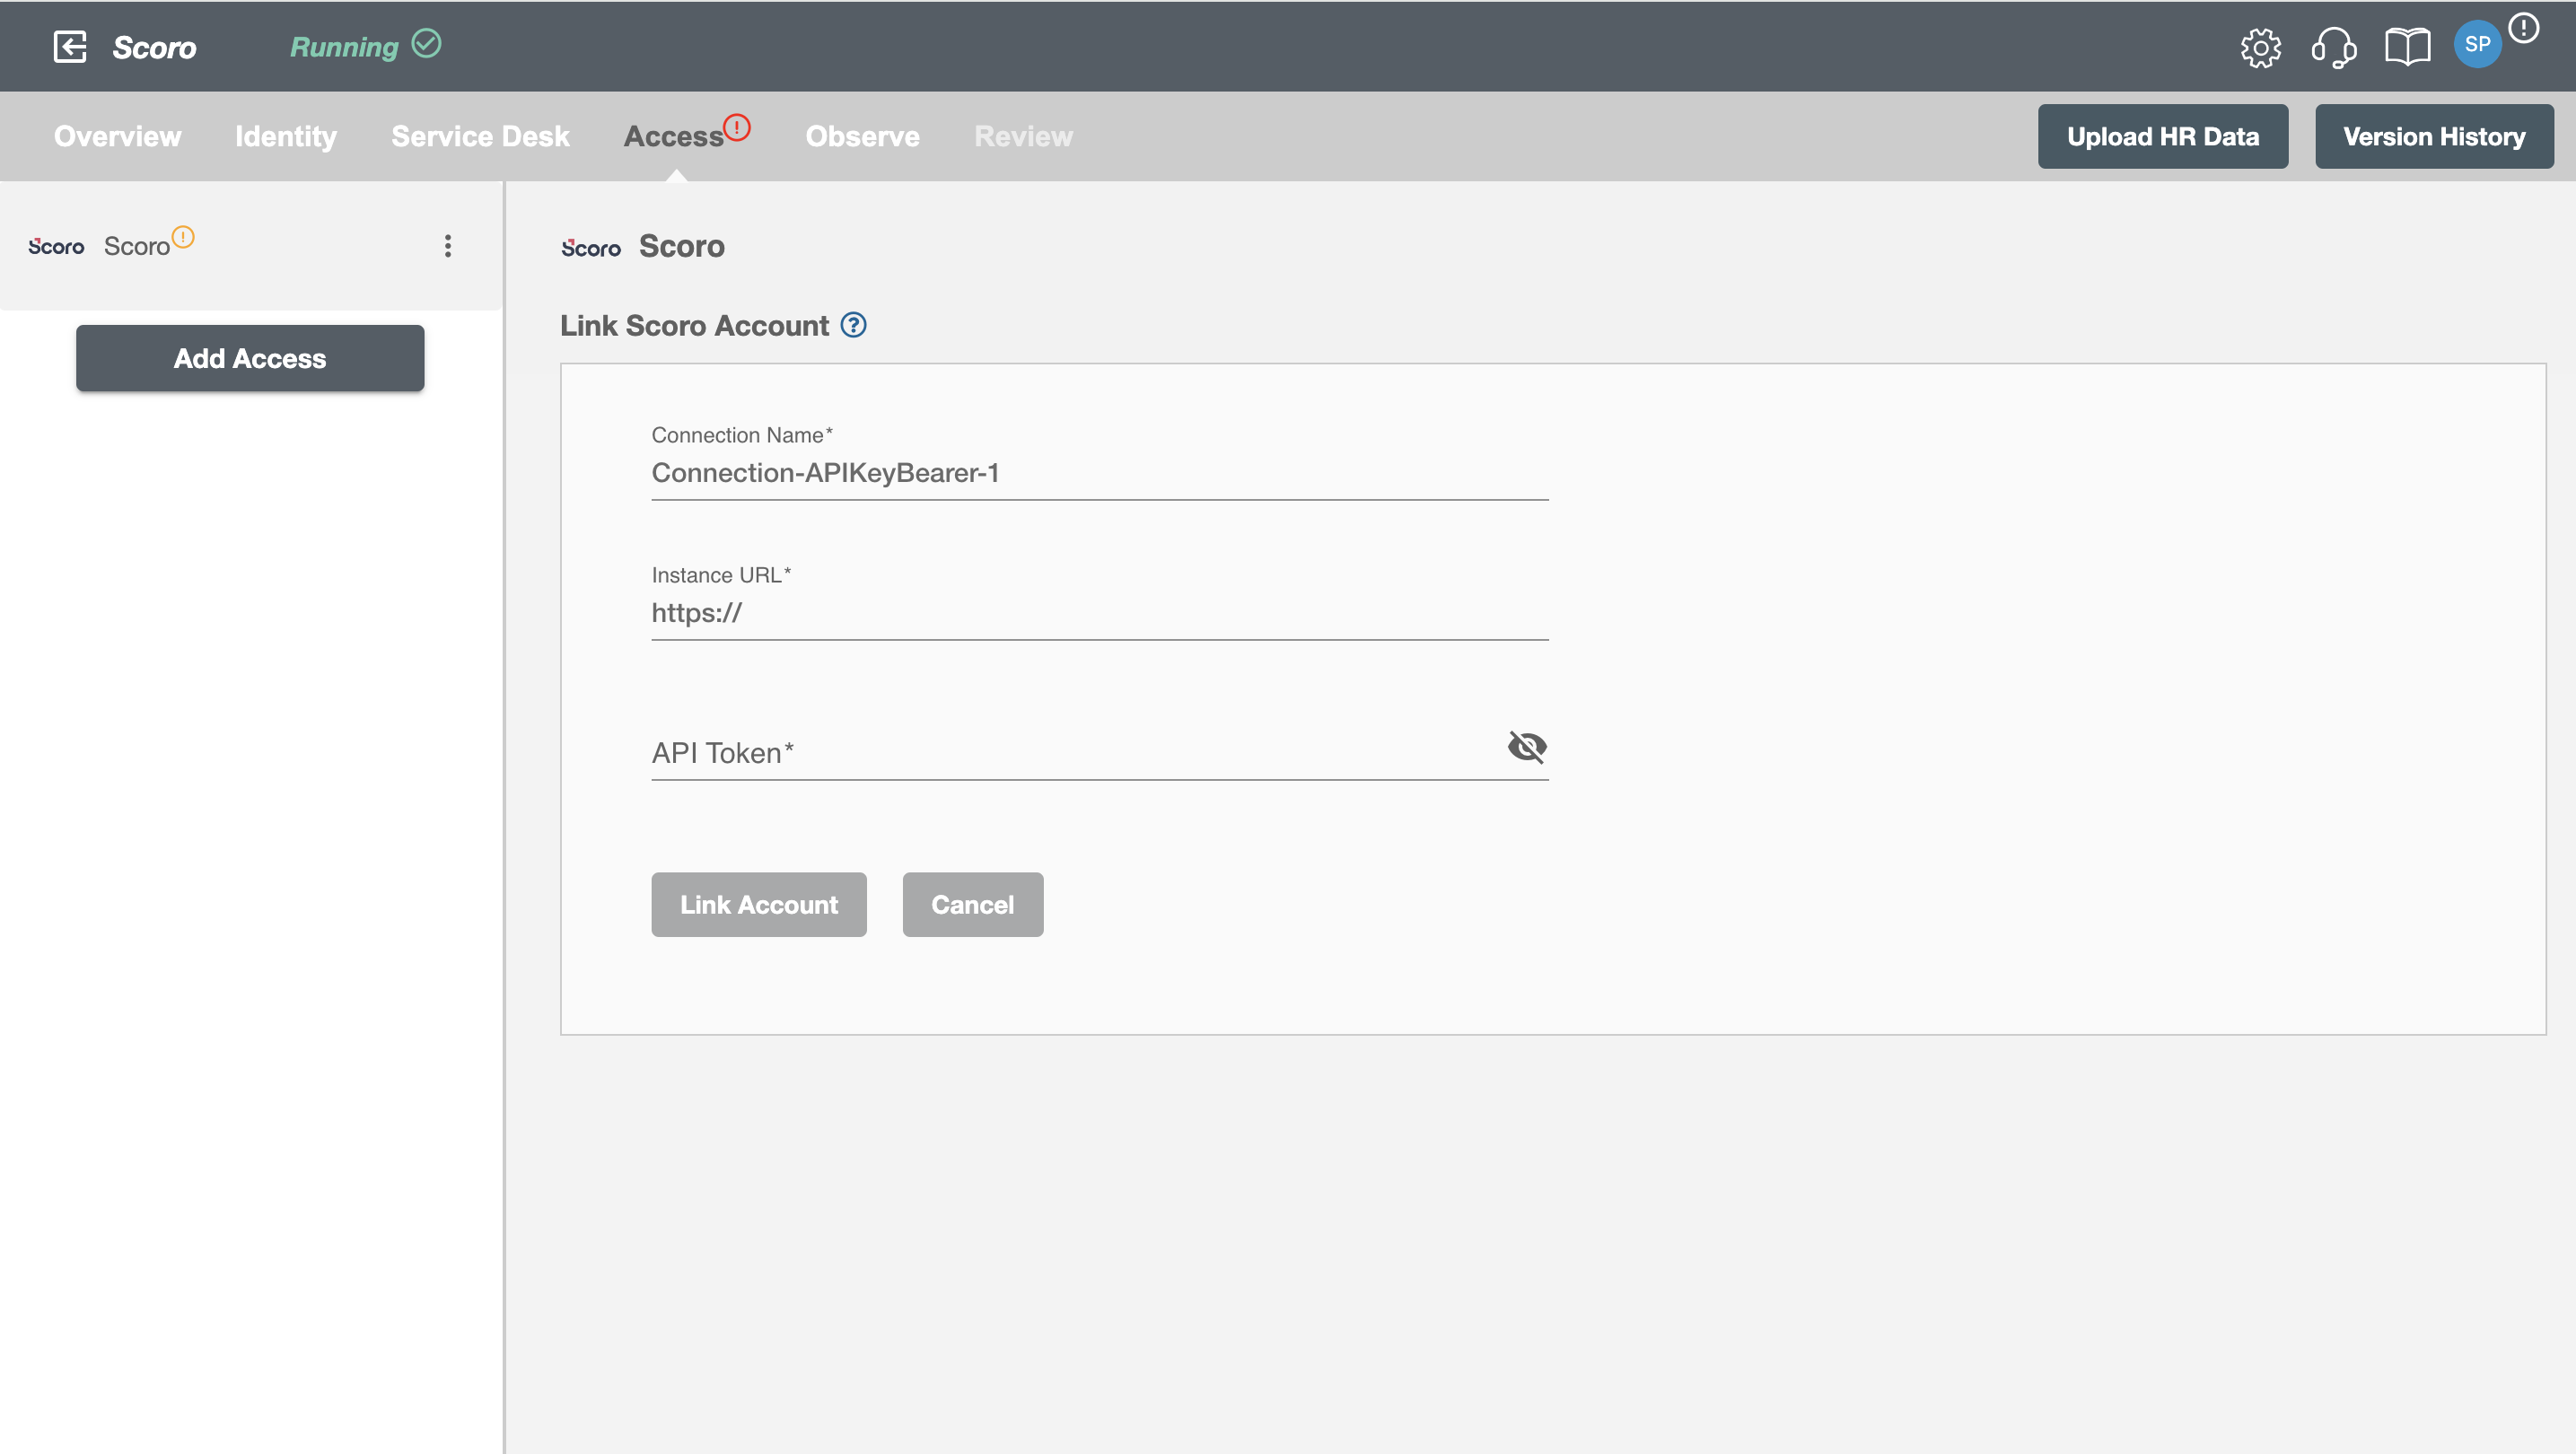Image resolution: width=2576 pixels, height=1454 pixels.
Task: Toggle API Token visibility eye icon
Action: point(1527,746)
